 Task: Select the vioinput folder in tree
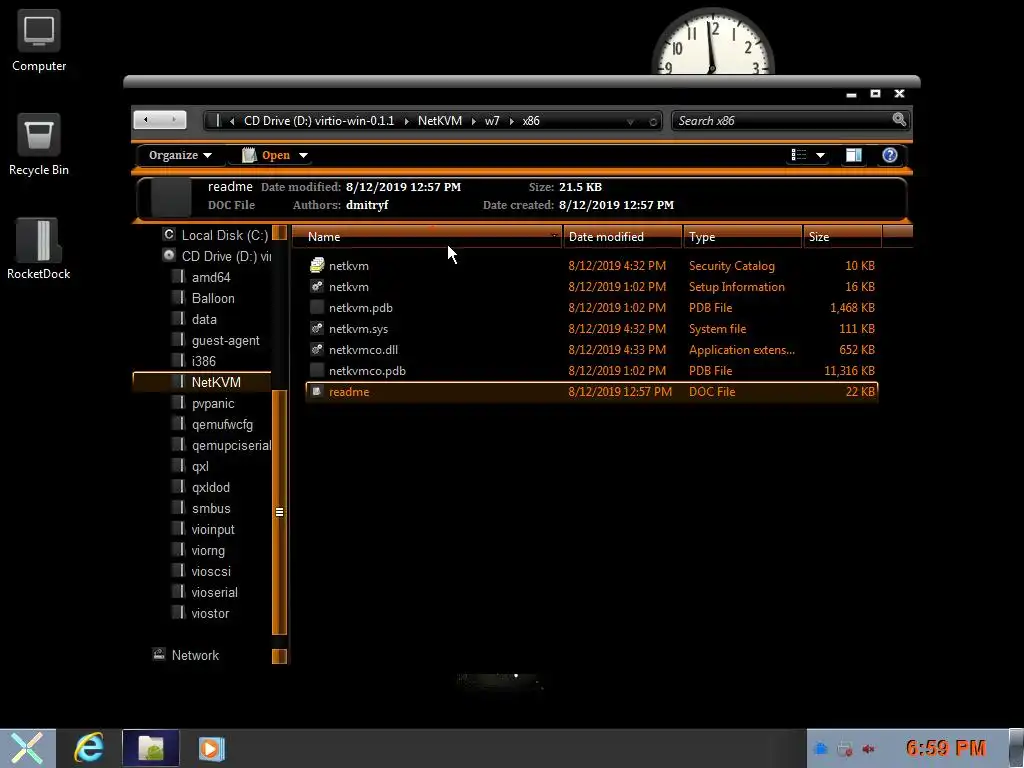(x=213, y=529)
